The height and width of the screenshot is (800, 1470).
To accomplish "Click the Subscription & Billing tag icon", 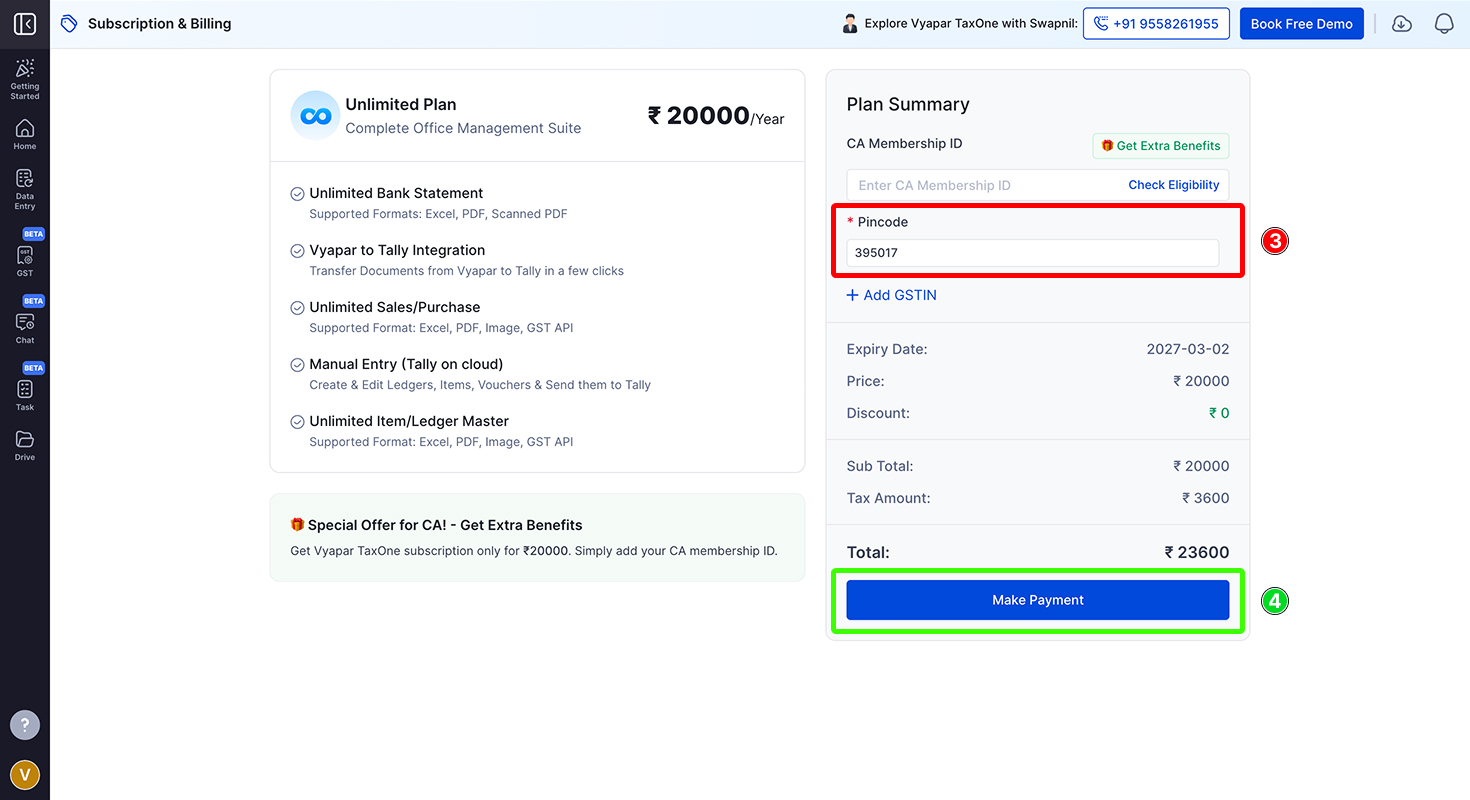I will click(x=69, y=24).
